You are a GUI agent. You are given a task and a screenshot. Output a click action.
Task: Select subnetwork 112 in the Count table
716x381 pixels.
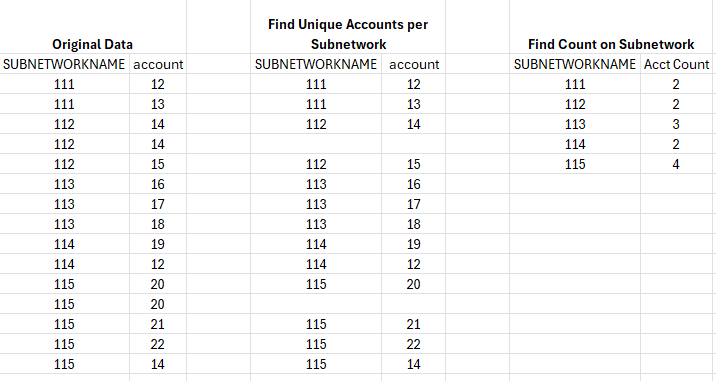click(x=575, y=105)
